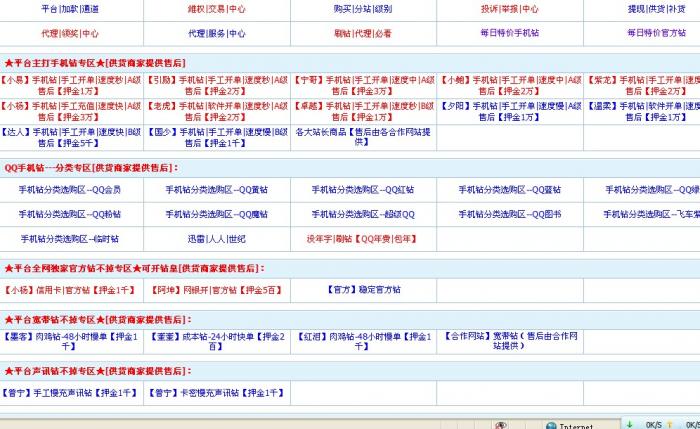Click the privacy eye icon in status bar
The image size is (700, 429).
click(501, 425)
